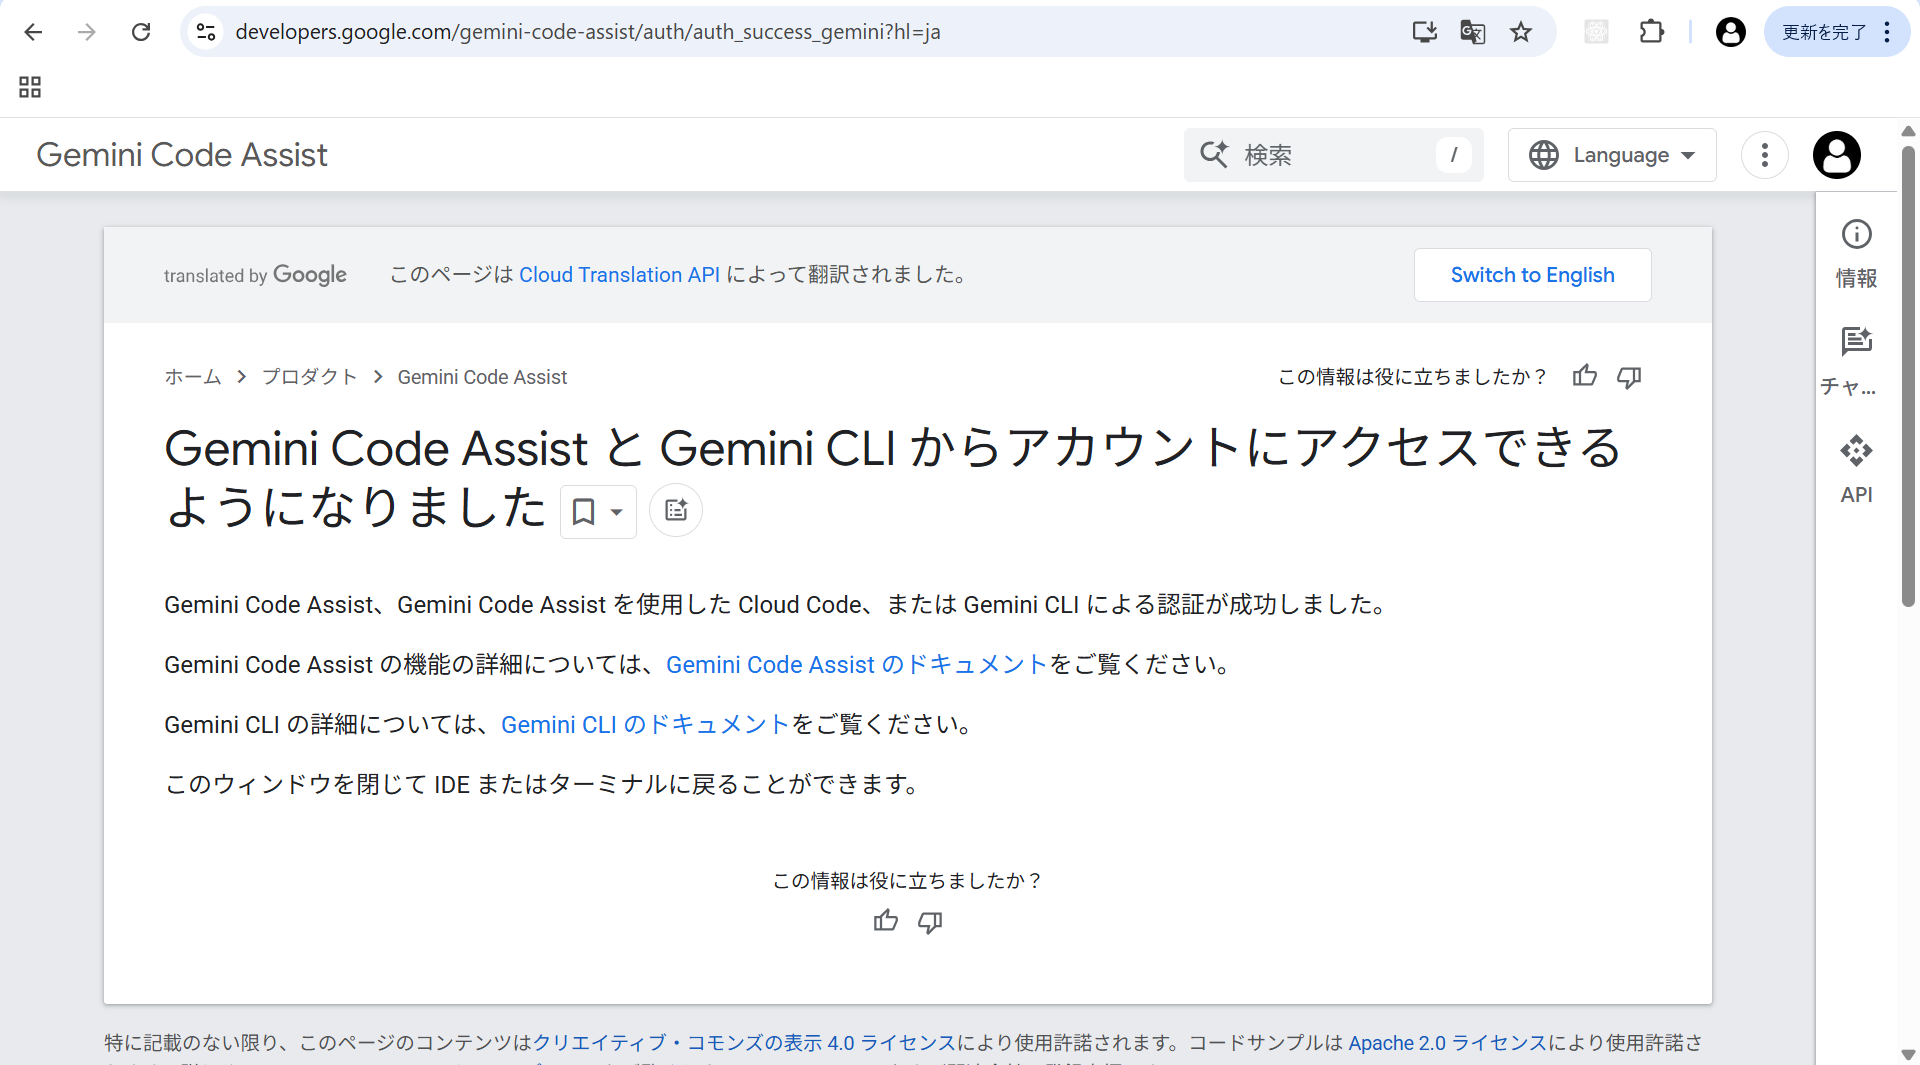This screenshot has height=1065, width=1920.
Task: Open the Extensions puzzle icon
Action: coord(1652,32)
